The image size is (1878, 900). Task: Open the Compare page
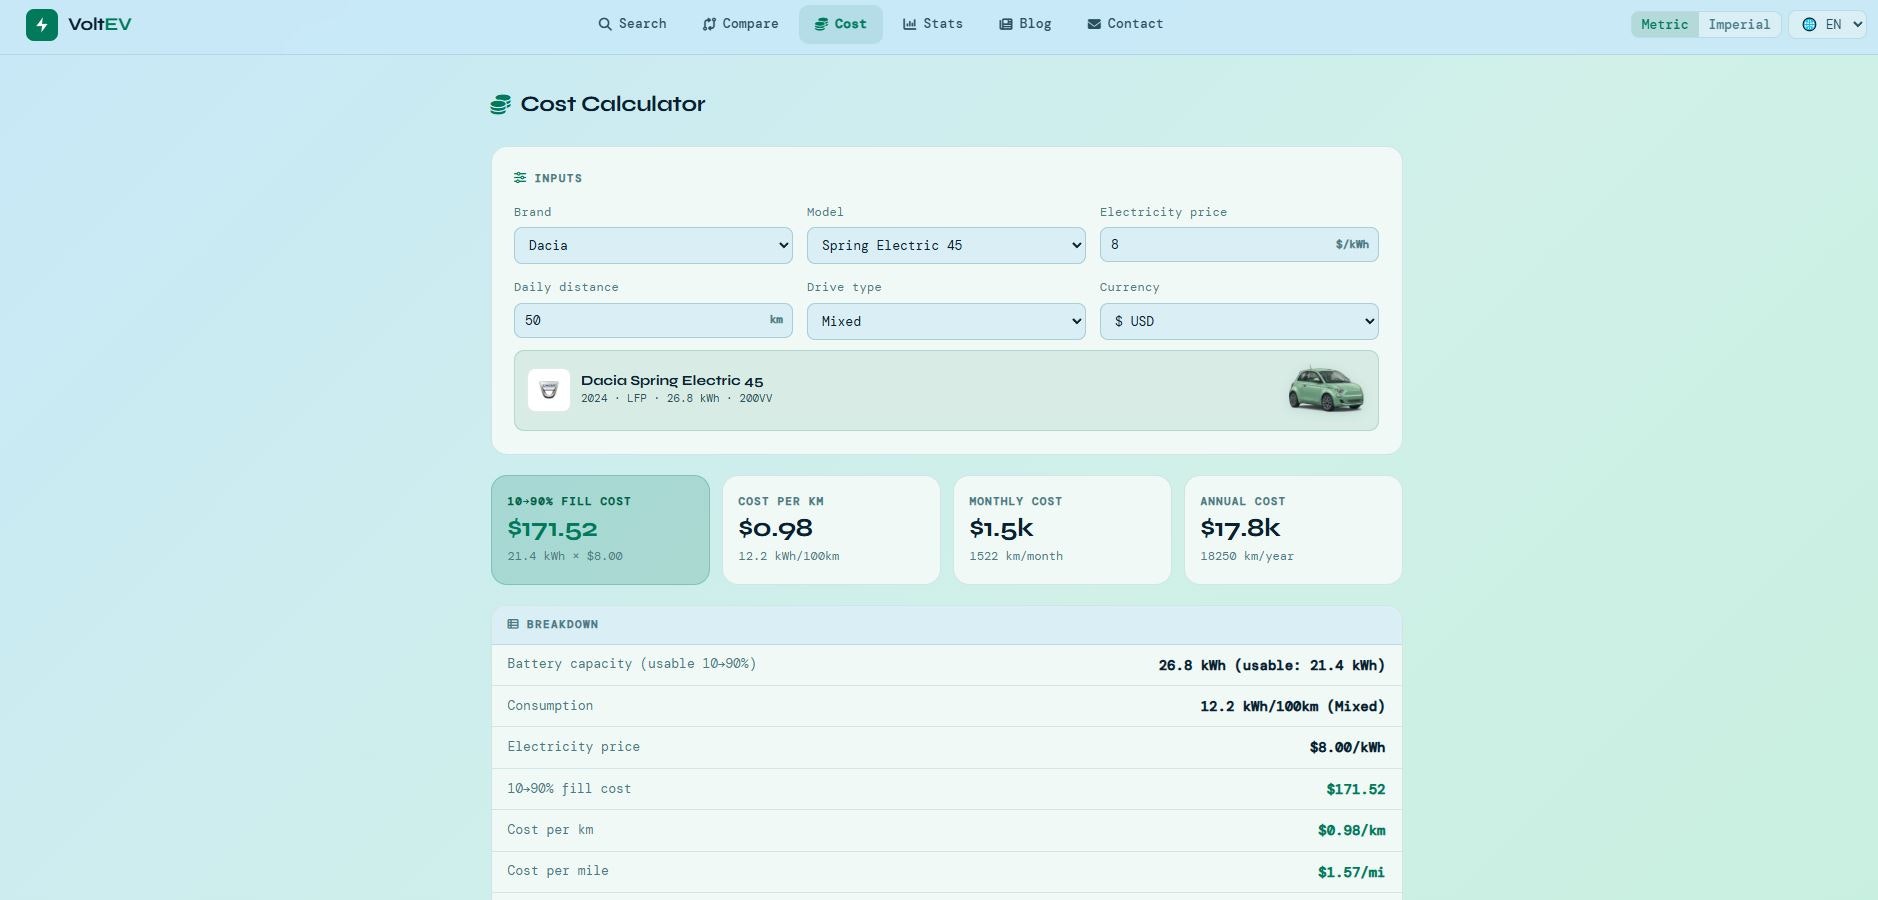click(x=740, y=24)
